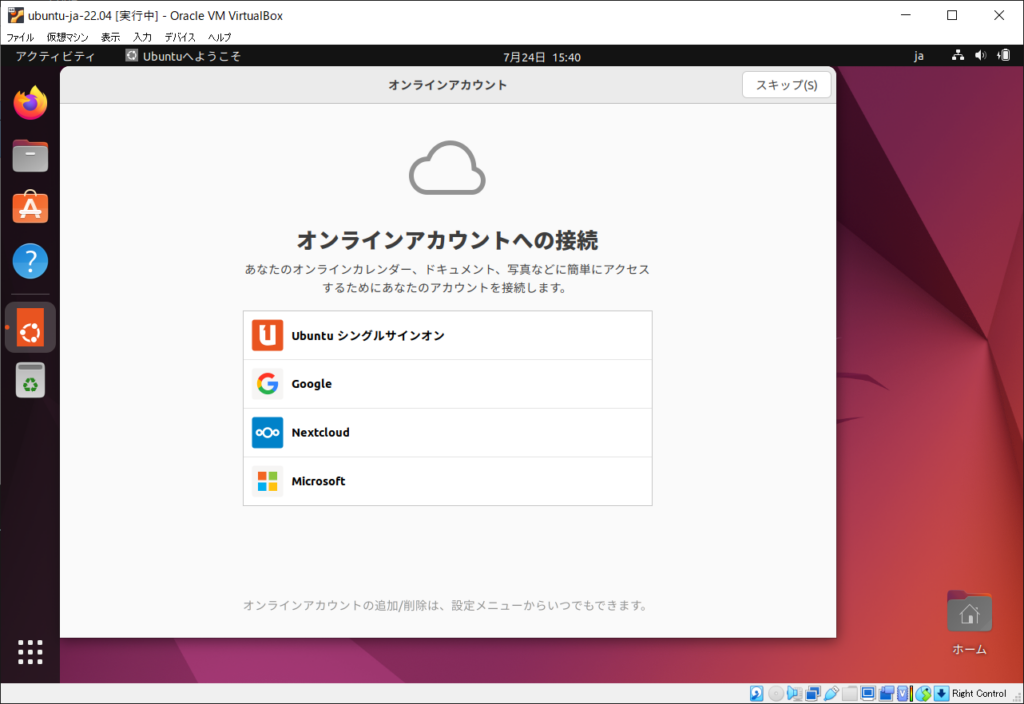This screenshot has width=1024, height=704.
Task: Click the Ubuntu Single Sign-On logo icon
Action: tap(268, 335)
